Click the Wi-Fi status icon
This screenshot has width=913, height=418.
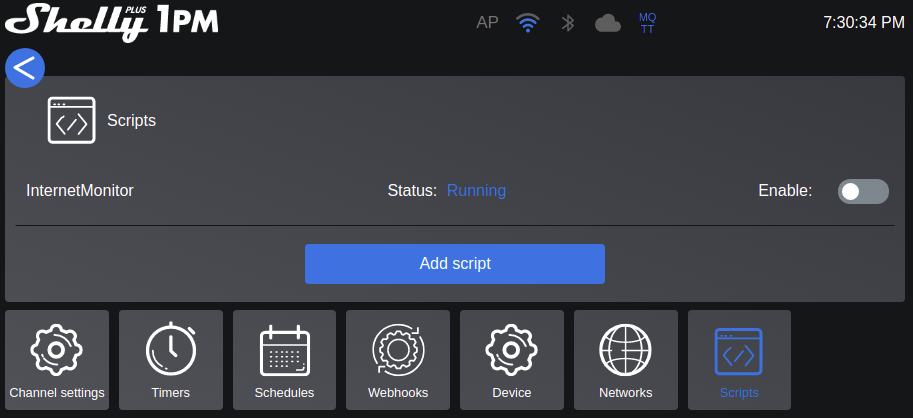pyautogui.click(x=528, y=23)
